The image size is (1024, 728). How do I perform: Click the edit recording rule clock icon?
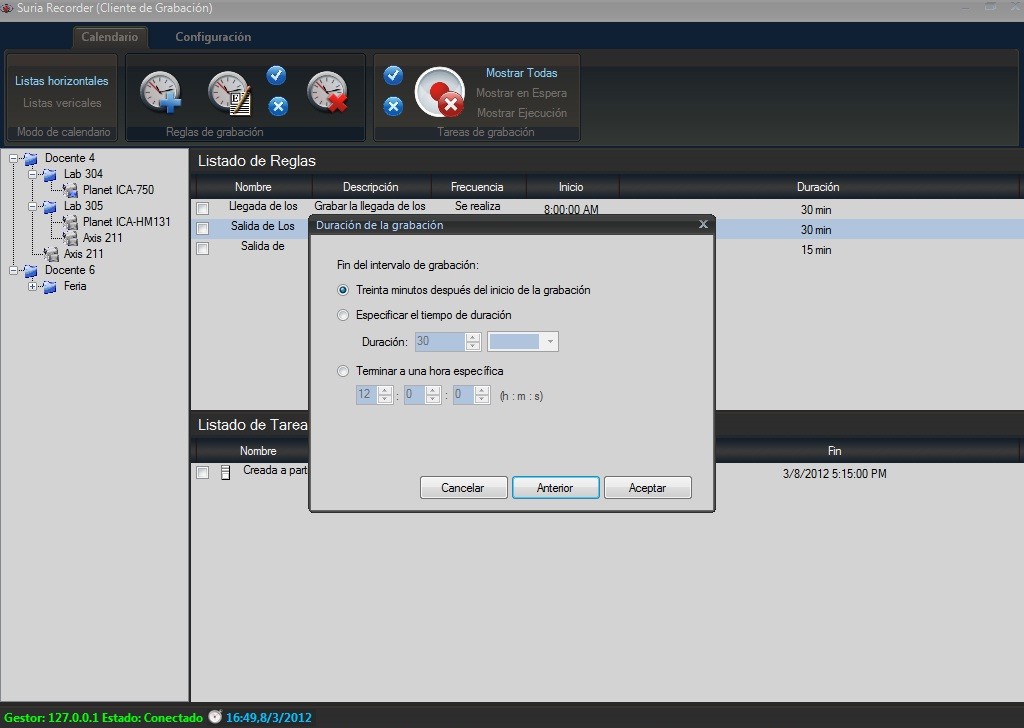229,92
